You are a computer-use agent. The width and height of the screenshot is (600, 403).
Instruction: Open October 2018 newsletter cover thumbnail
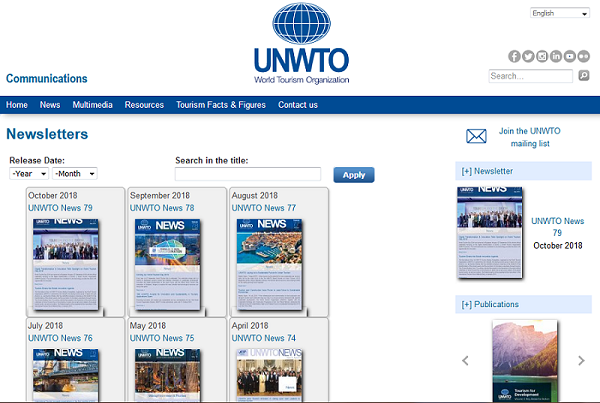coord(65,264)
